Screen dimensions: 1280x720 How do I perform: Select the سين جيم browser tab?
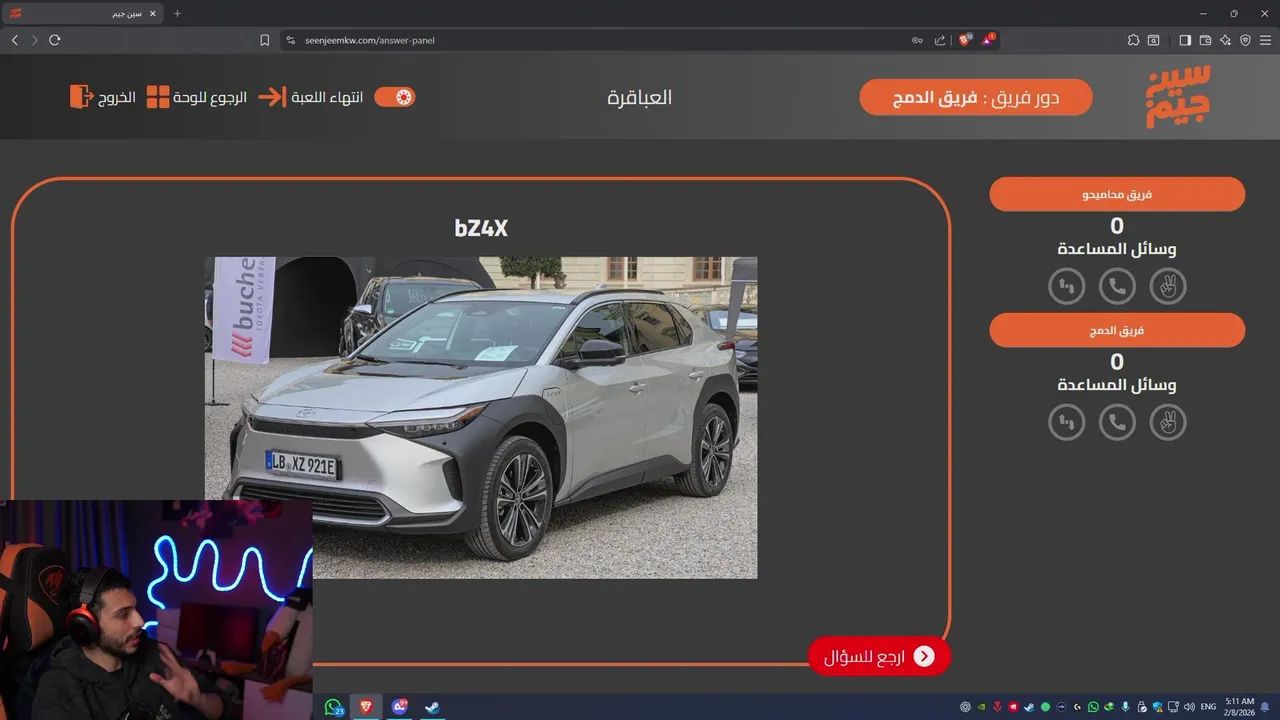click(x=85, y=14)
